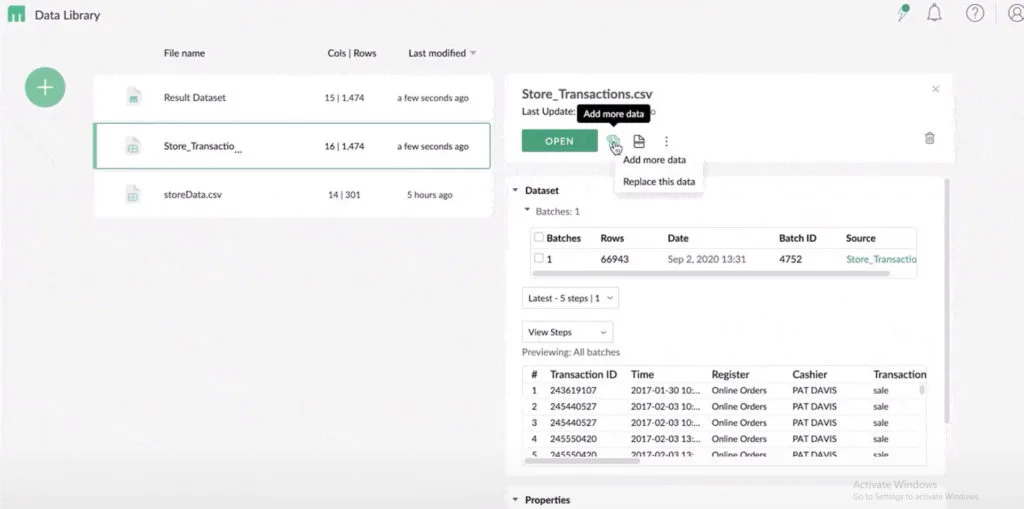Open the three-dot more options menu
The height and width of the screenshot is (509, 1024).
666,141
